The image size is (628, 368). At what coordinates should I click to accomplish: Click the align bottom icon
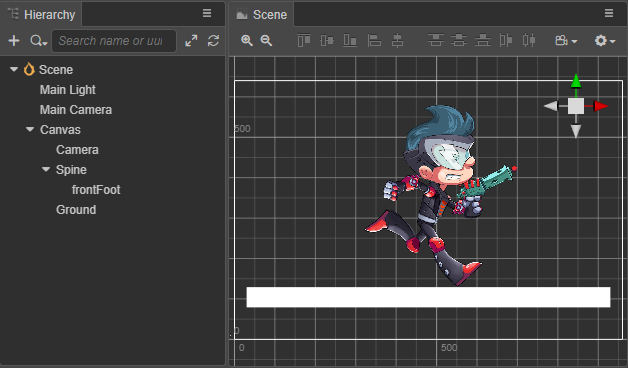[x=350, y=40]
